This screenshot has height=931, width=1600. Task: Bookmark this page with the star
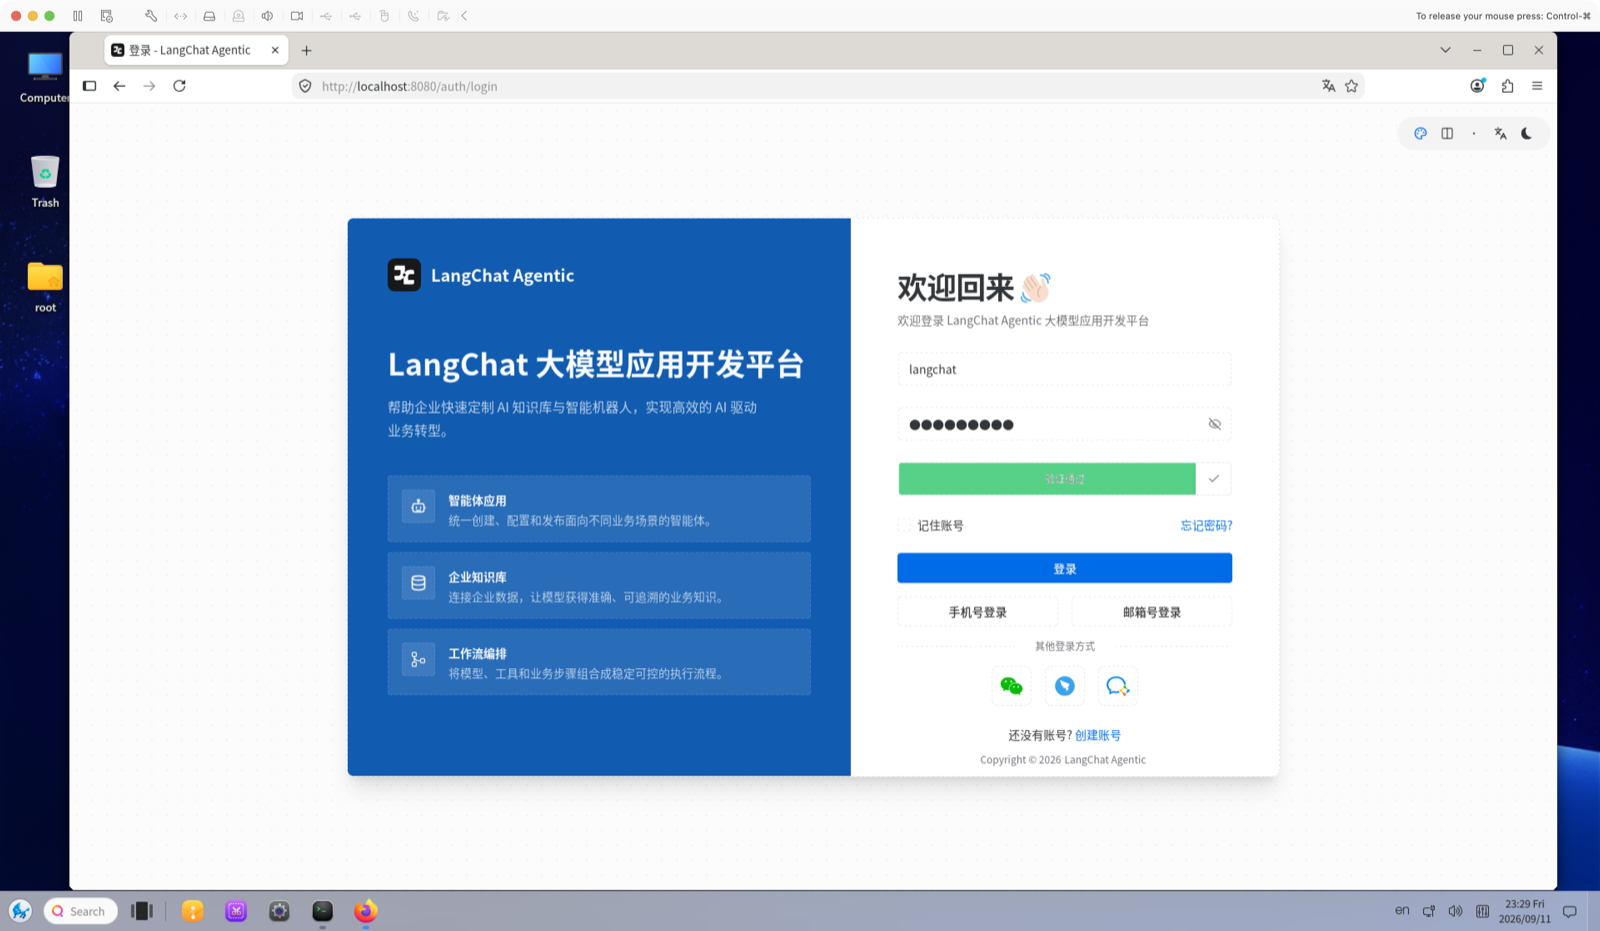[x=1352, y=86]
